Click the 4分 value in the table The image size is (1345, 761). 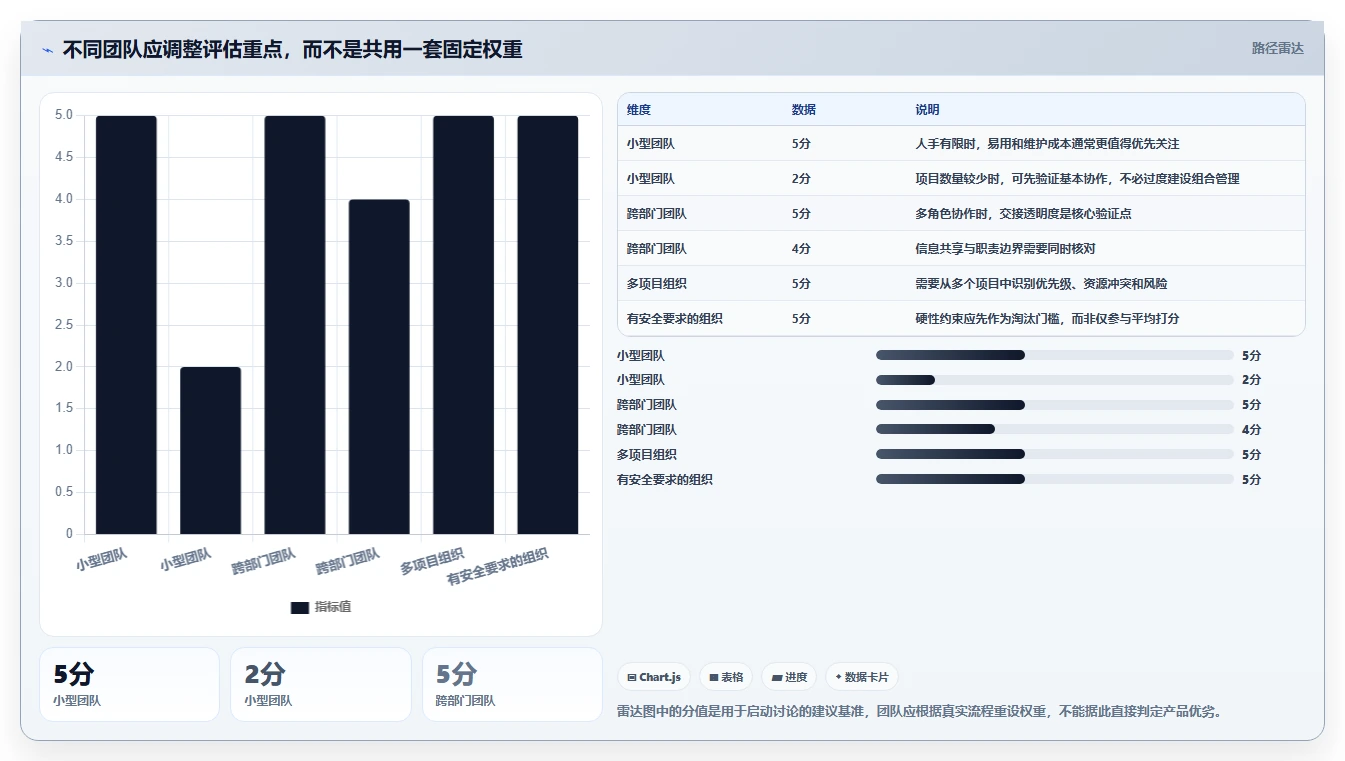click(801, 249)
